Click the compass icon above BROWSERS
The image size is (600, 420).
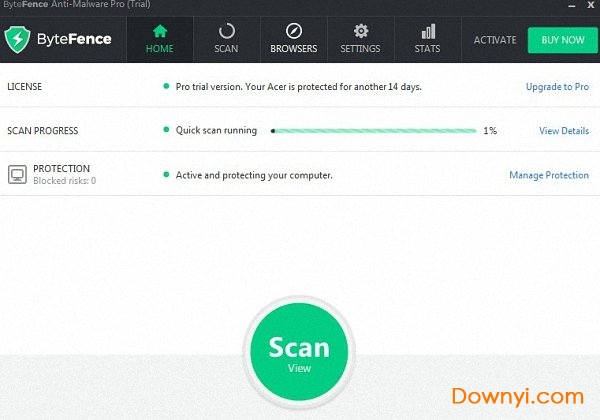[x=294, y=31]
